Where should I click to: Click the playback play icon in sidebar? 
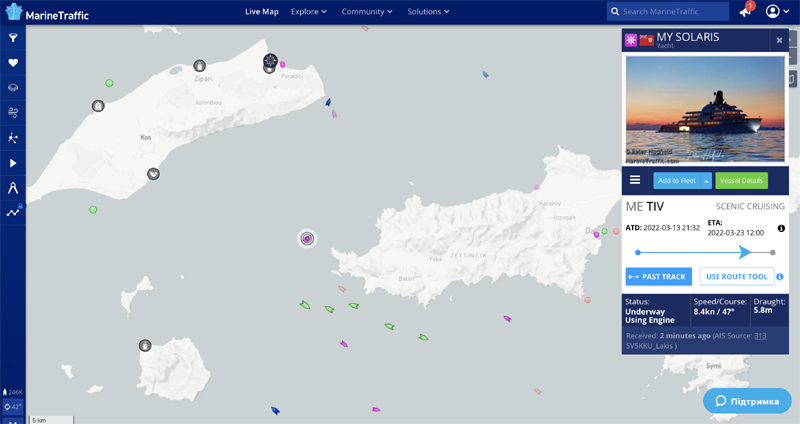(13, 162)
